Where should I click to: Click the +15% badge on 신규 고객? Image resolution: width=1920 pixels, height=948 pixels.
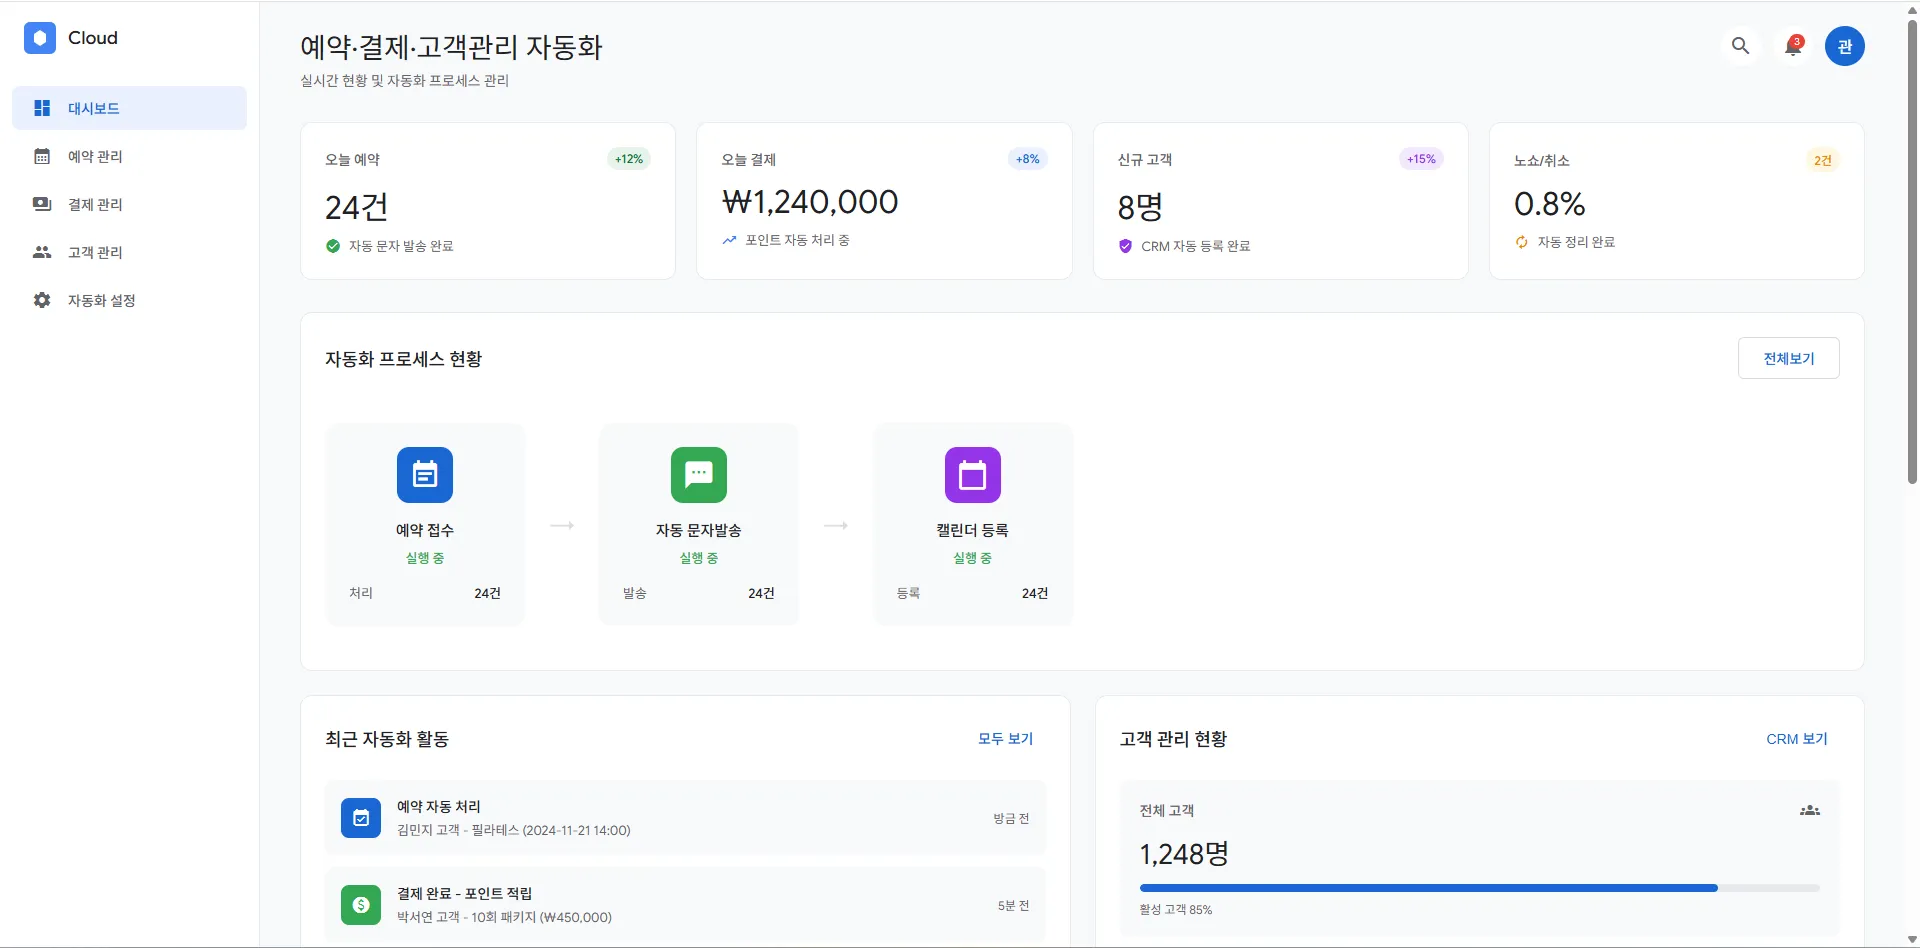coord(1421,159)
